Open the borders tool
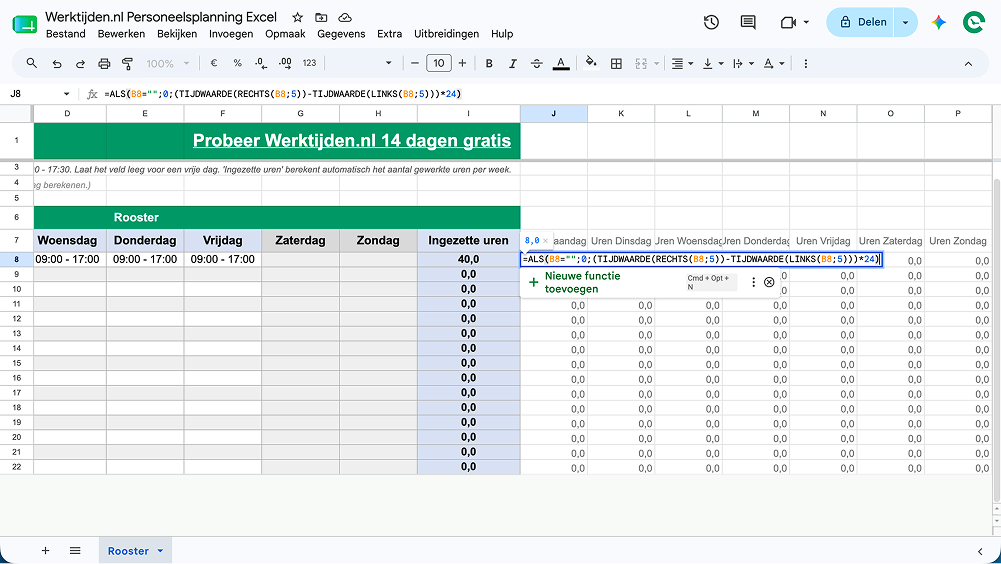The image size is (1001, 564). coord(616,63)
